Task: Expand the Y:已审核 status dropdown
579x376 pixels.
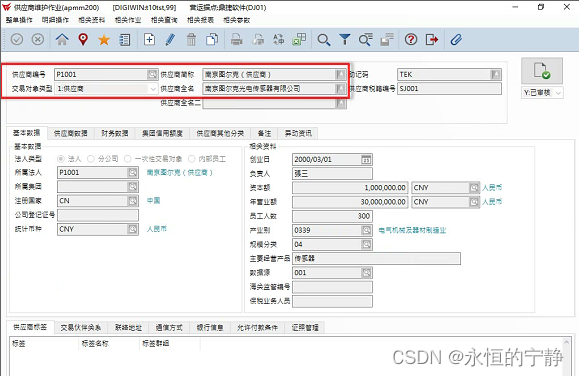Action: click(559, 93)
